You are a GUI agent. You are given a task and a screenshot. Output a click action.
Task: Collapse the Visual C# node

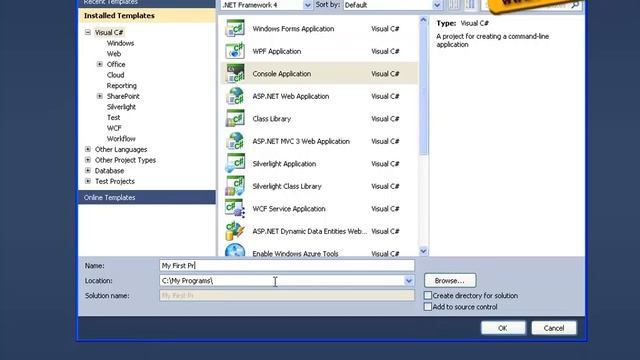pos(88,32)
